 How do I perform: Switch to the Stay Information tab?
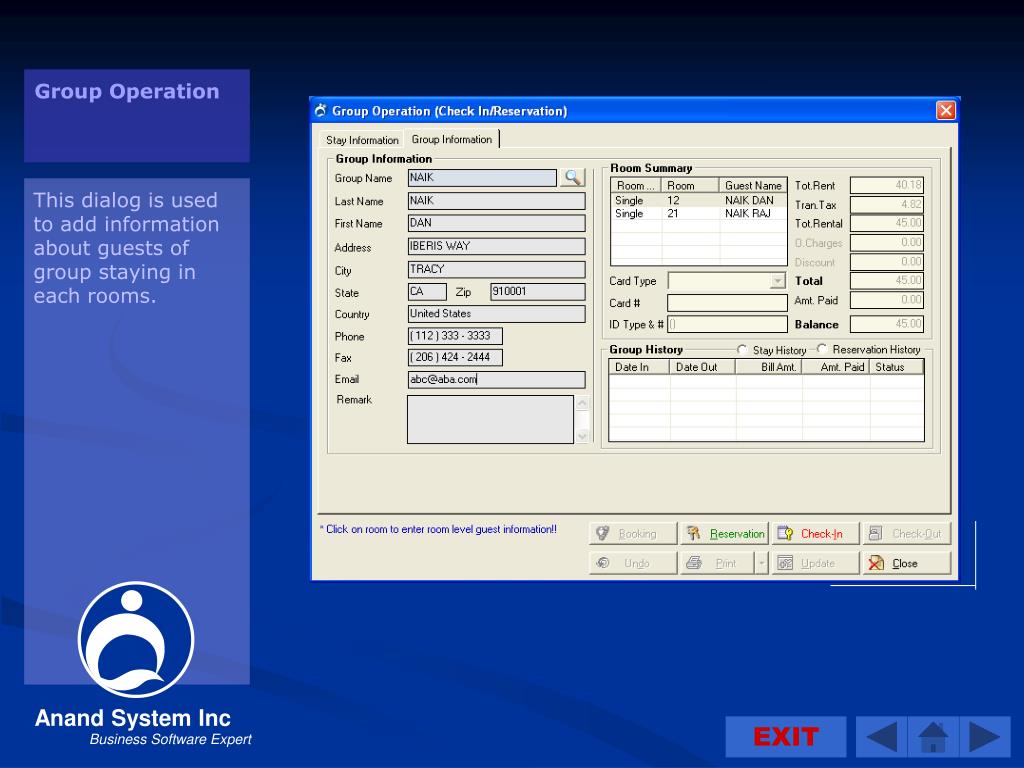pyautogui.click(x=362, y=140)
